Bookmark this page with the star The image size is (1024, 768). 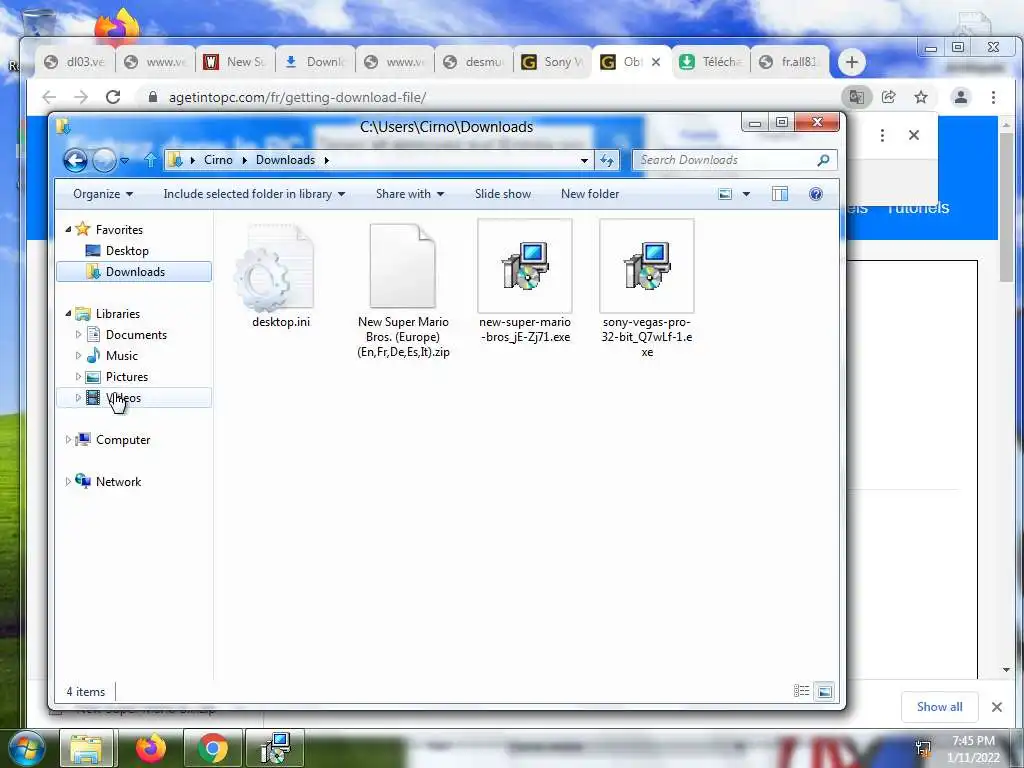[x=921, y=97]
